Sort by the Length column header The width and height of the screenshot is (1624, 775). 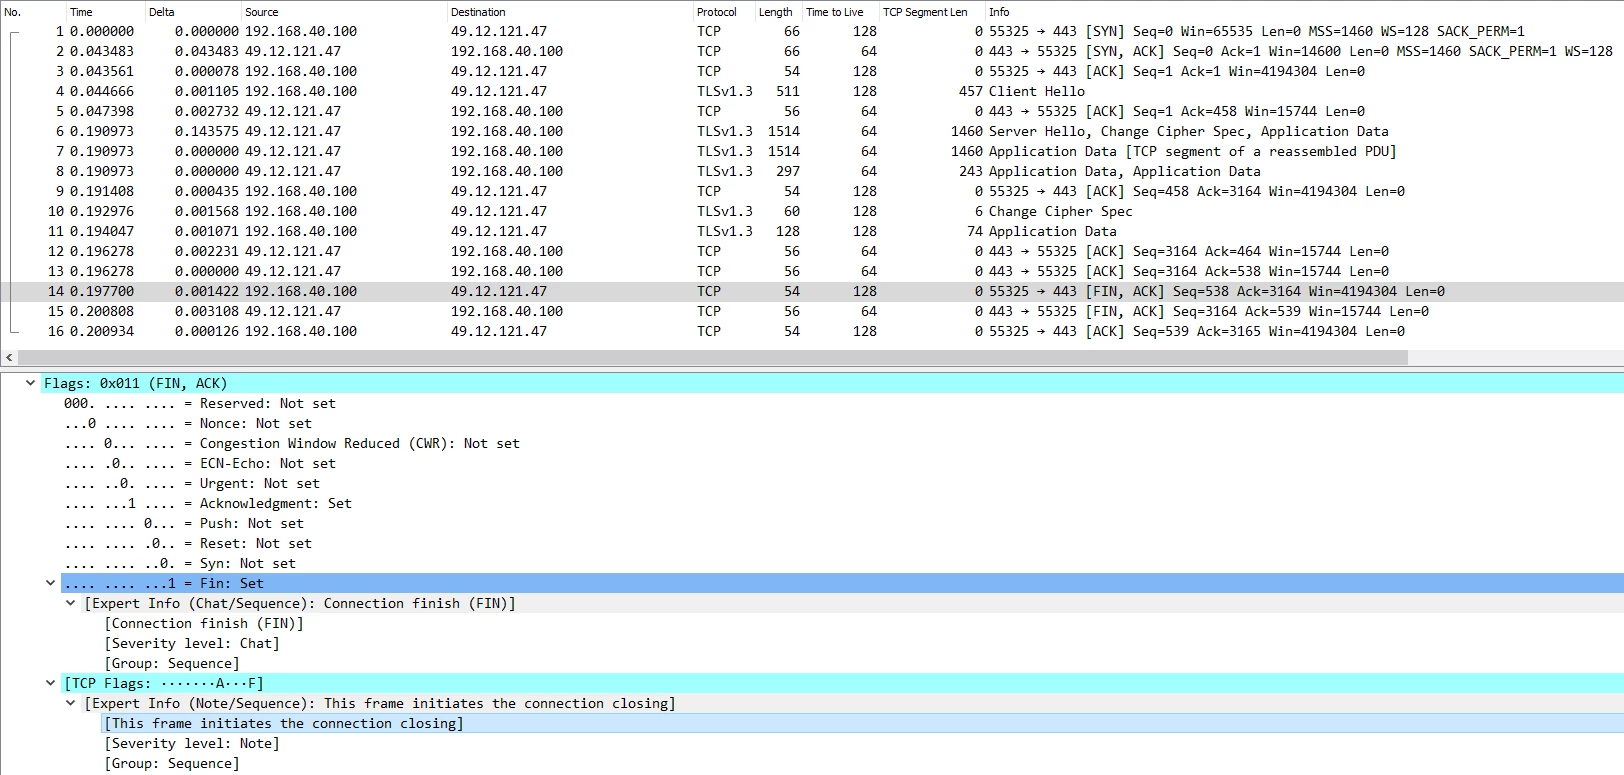click(778, 12)
